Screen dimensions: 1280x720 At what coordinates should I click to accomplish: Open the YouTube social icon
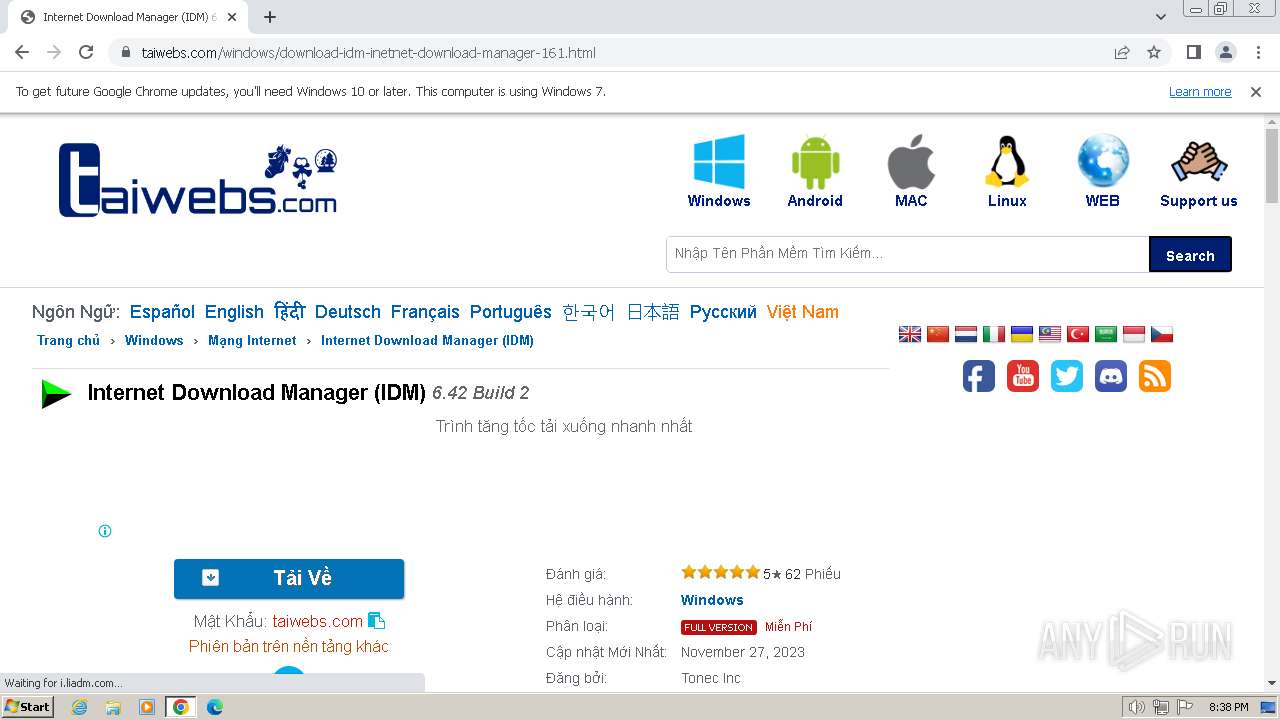1023,376
